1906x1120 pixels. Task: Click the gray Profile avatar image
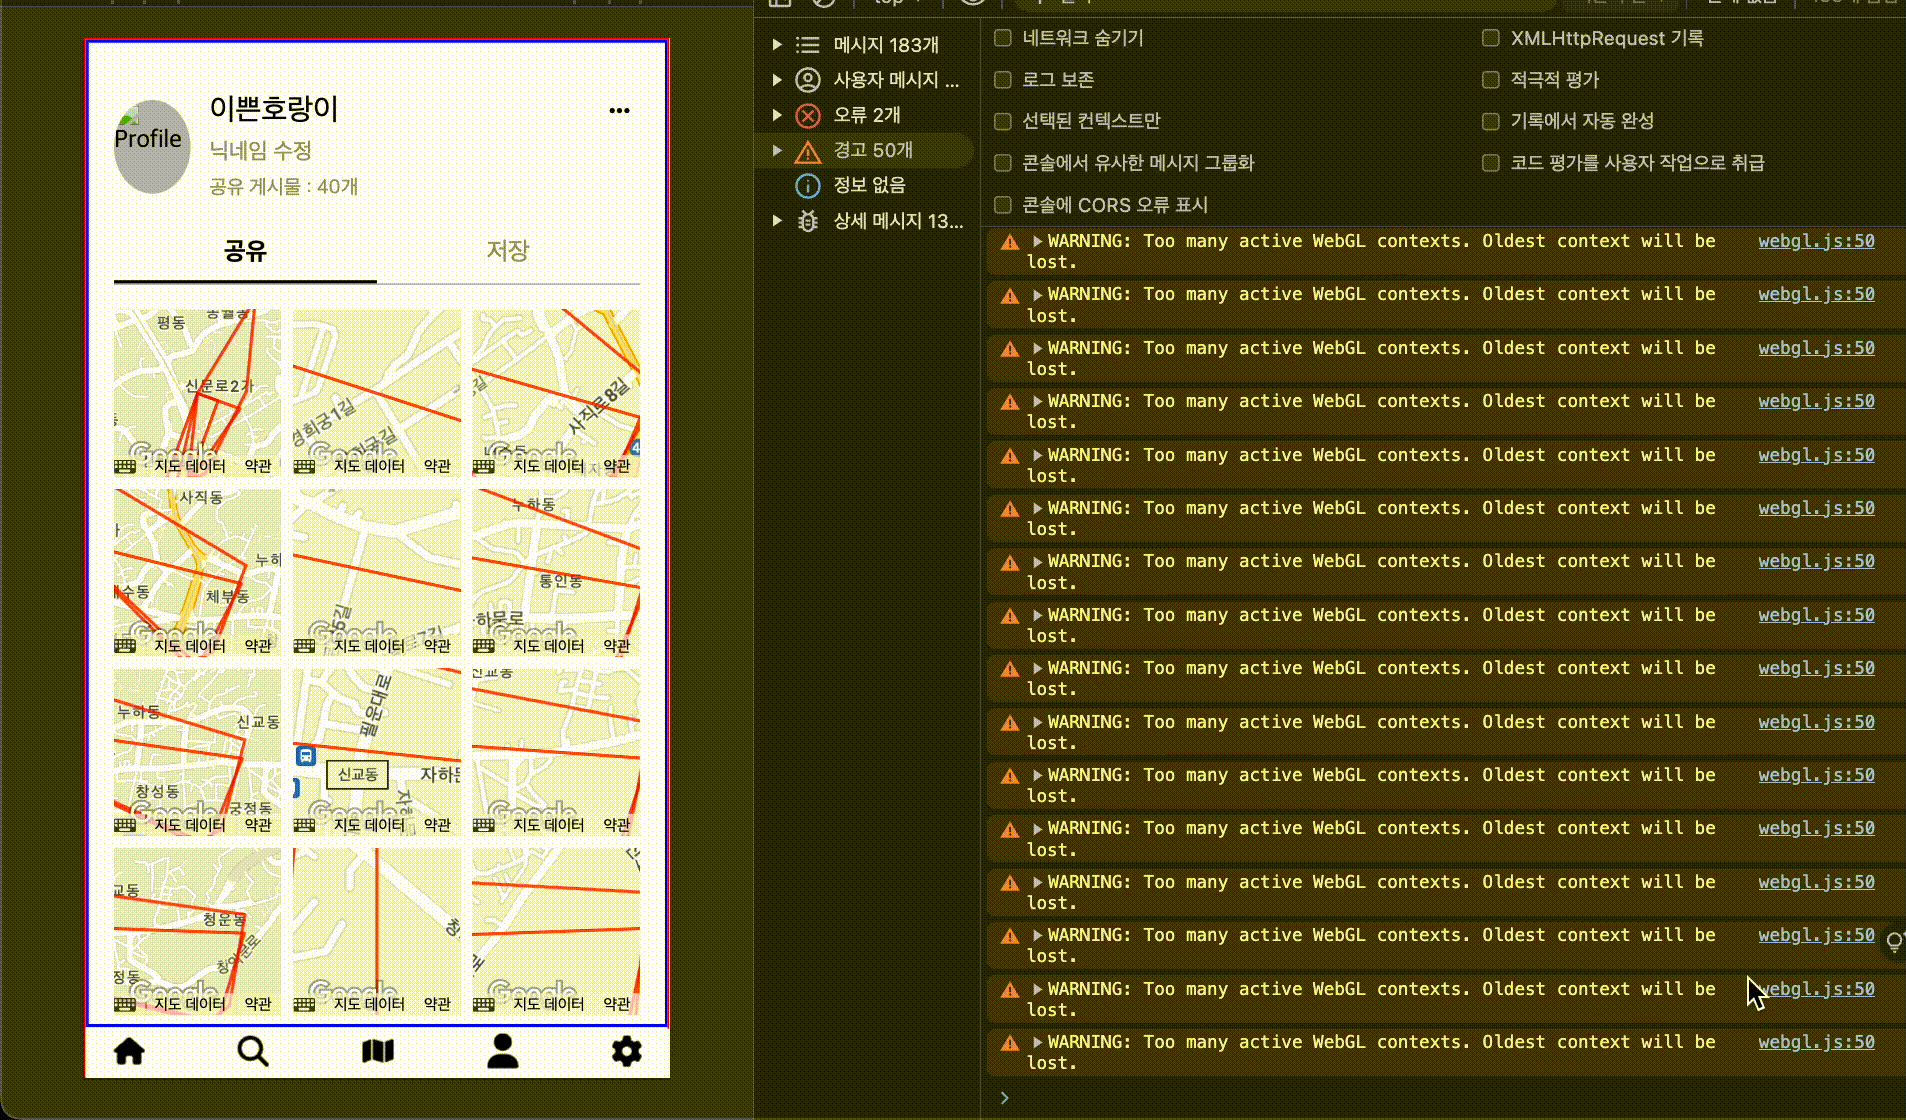(152, 146)
